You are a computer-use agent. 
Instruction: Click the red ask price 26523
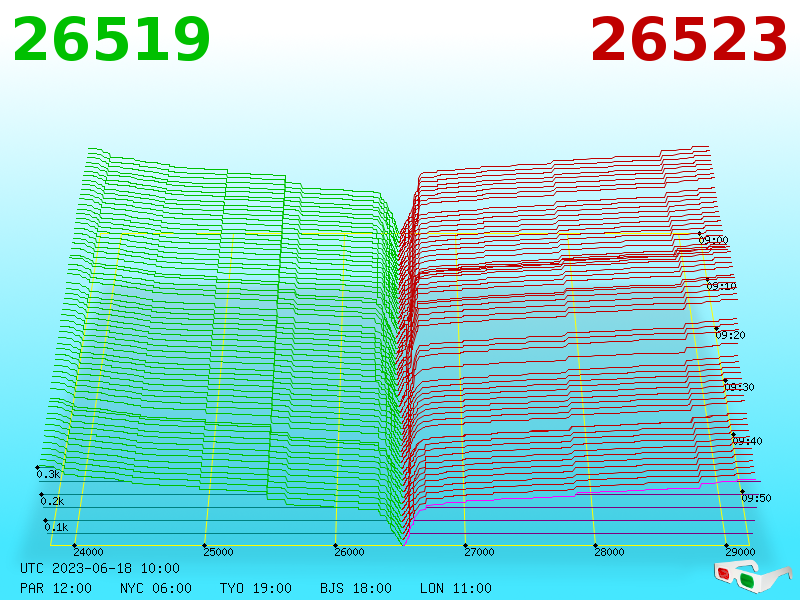(689, 40)
